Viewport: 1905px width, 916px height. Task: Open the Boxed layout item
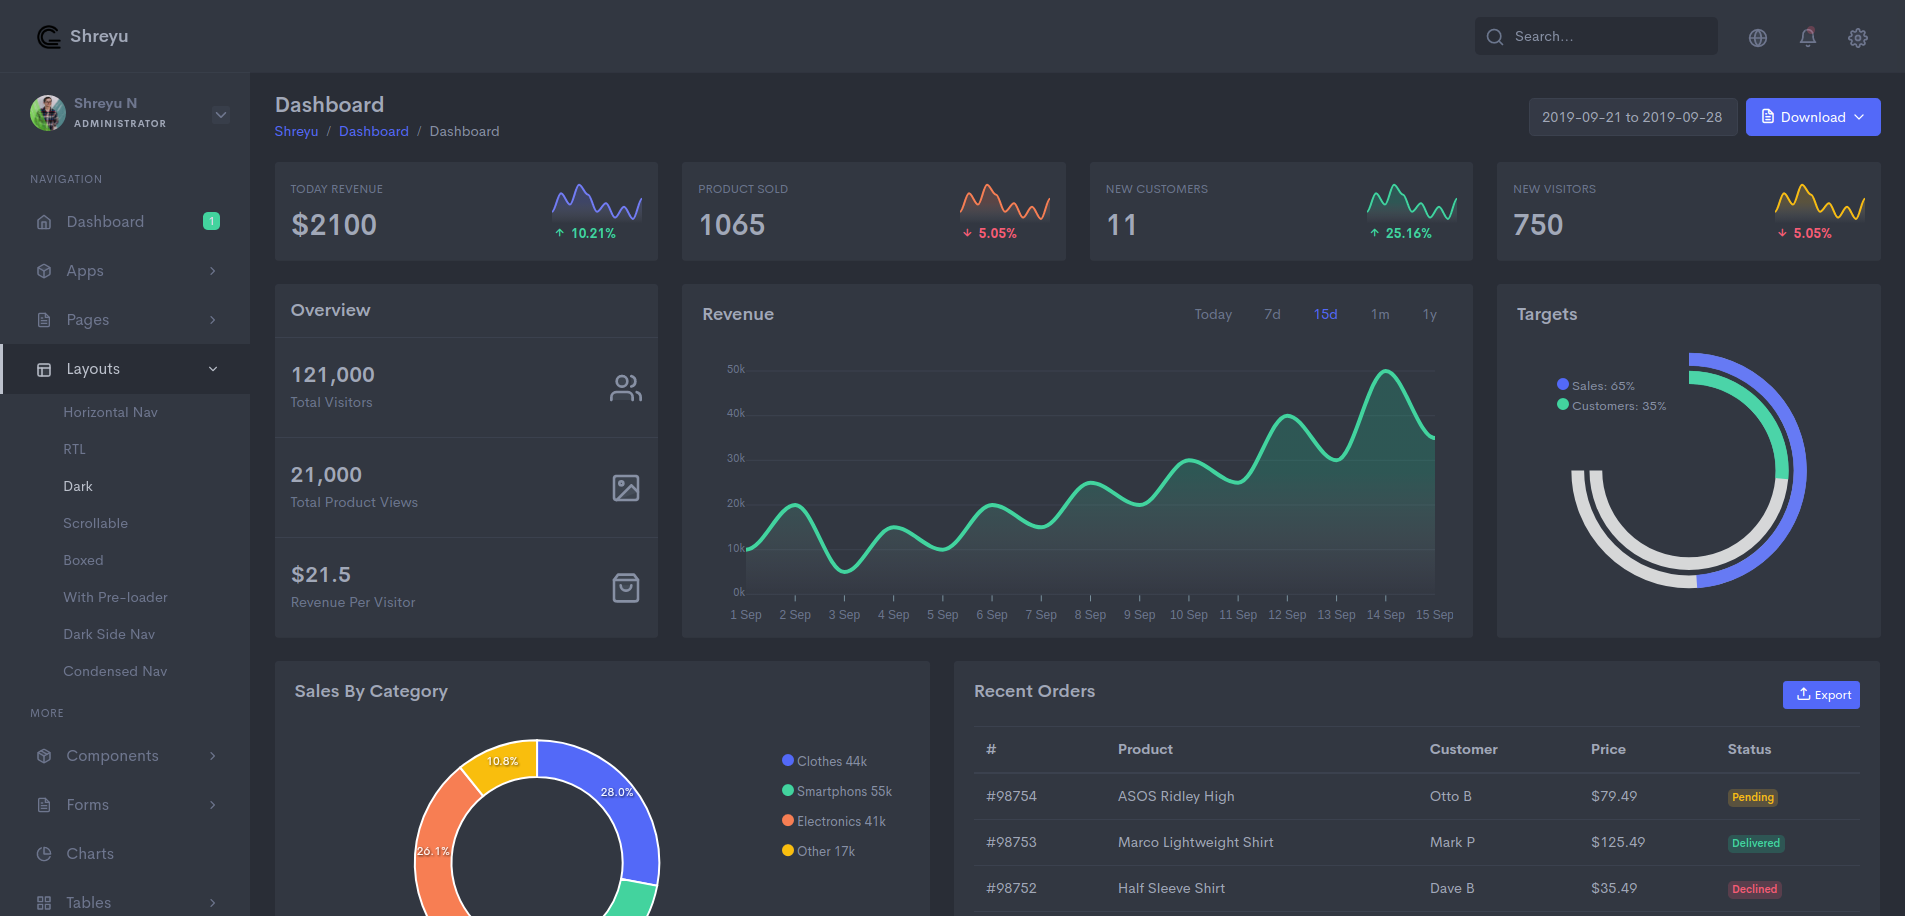pos(84,560)
